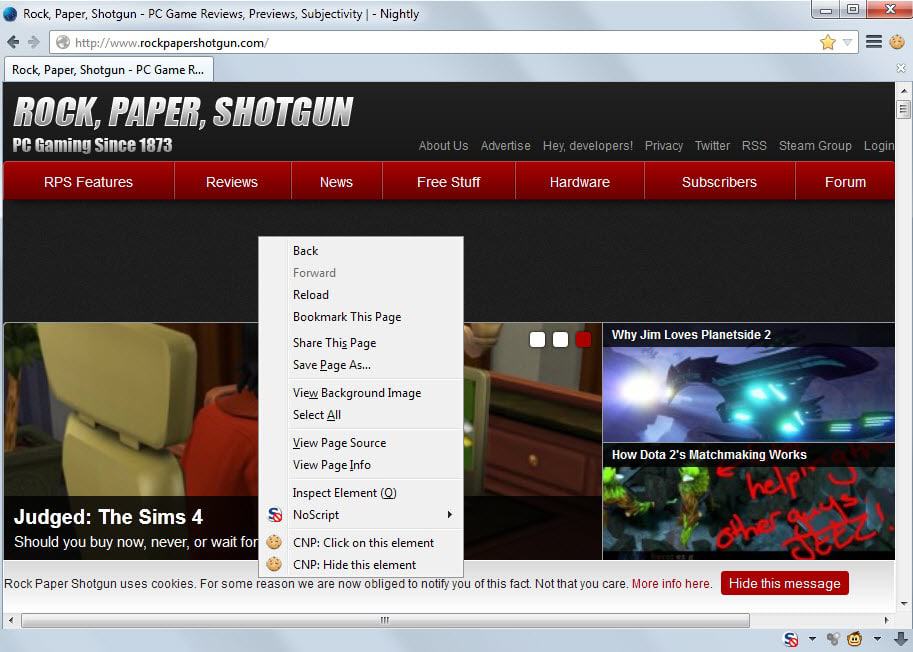This screenshot has width=913, height=652.
Task: Click the horizontal scrollbar left arrow
Action: pyautogui.click(x=11, y=620)
